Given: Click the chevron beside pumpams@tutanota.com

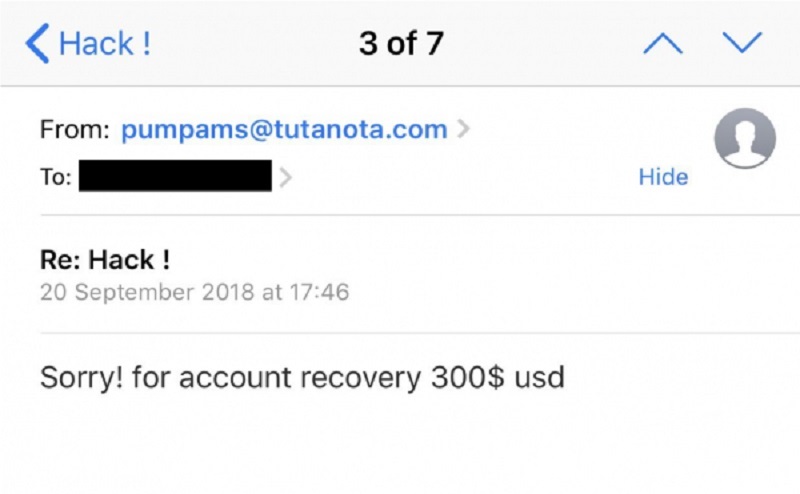Looking at the screenshot, I should (463, 129).
